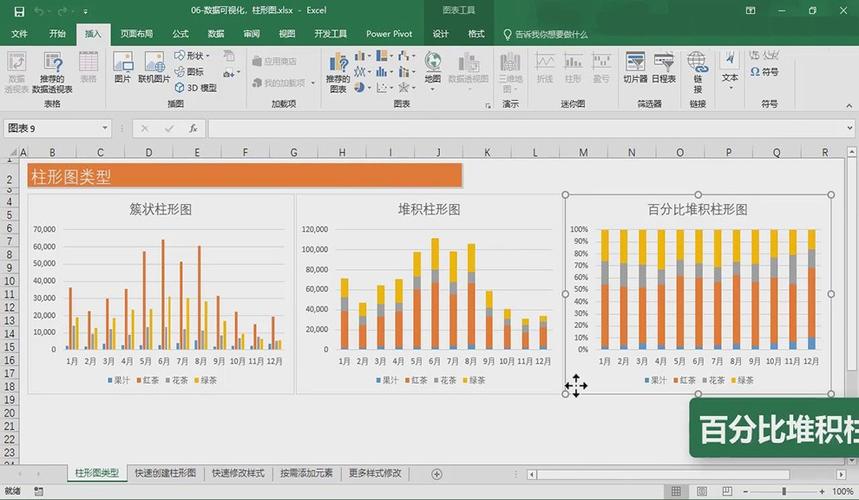Viewport: 859px width, 500px height.
Task: Insert a Slicer (切片器)
Action: coord(635,67)
